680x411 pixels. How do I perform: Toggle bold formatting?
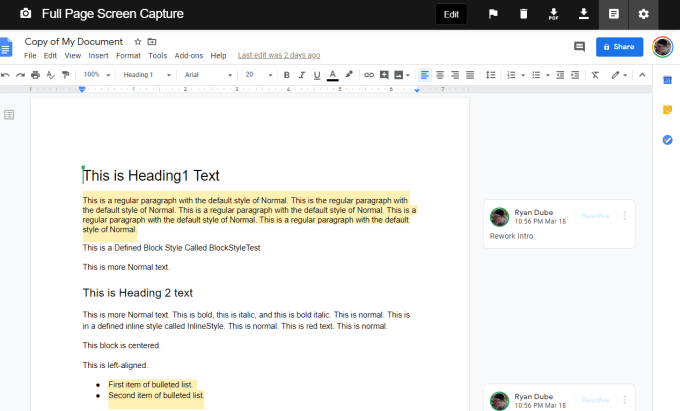coord(287,75)
